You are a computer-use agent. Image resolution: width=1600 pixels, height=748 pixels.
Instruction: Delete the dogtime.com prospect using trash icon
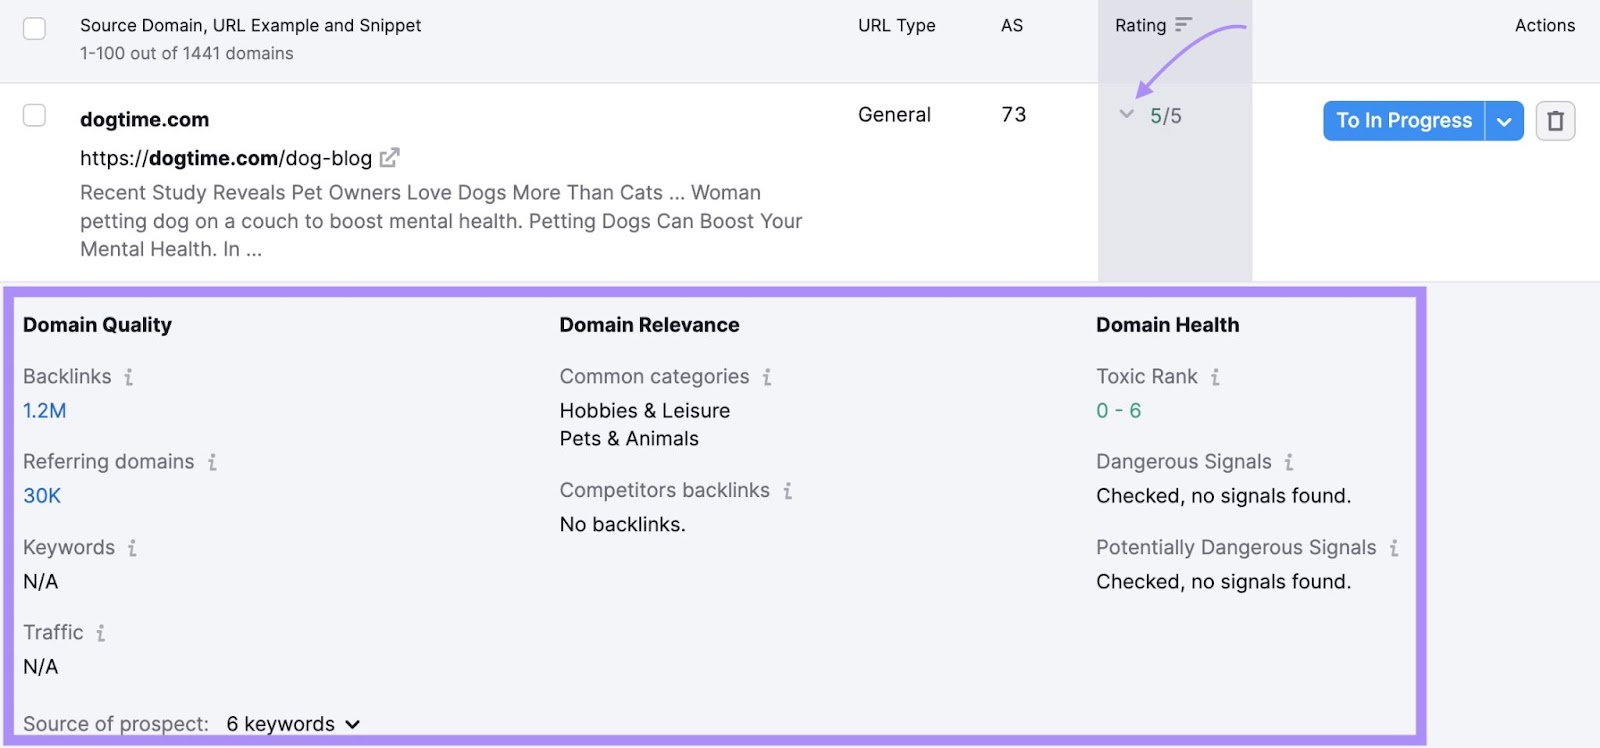pyautogui.click(x=1557, y=120)
